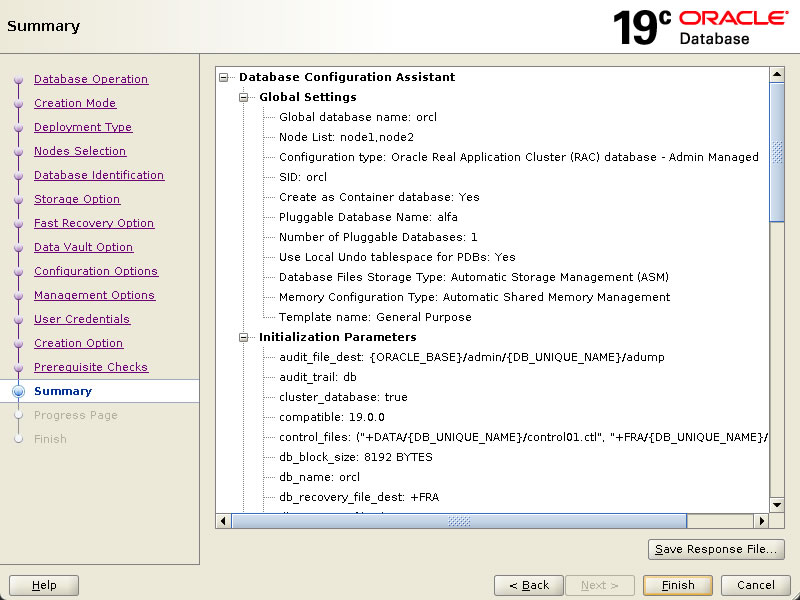Jump to the Nodes Selection step
This screenshot has width=800, height=600.
tap(80, 151)
